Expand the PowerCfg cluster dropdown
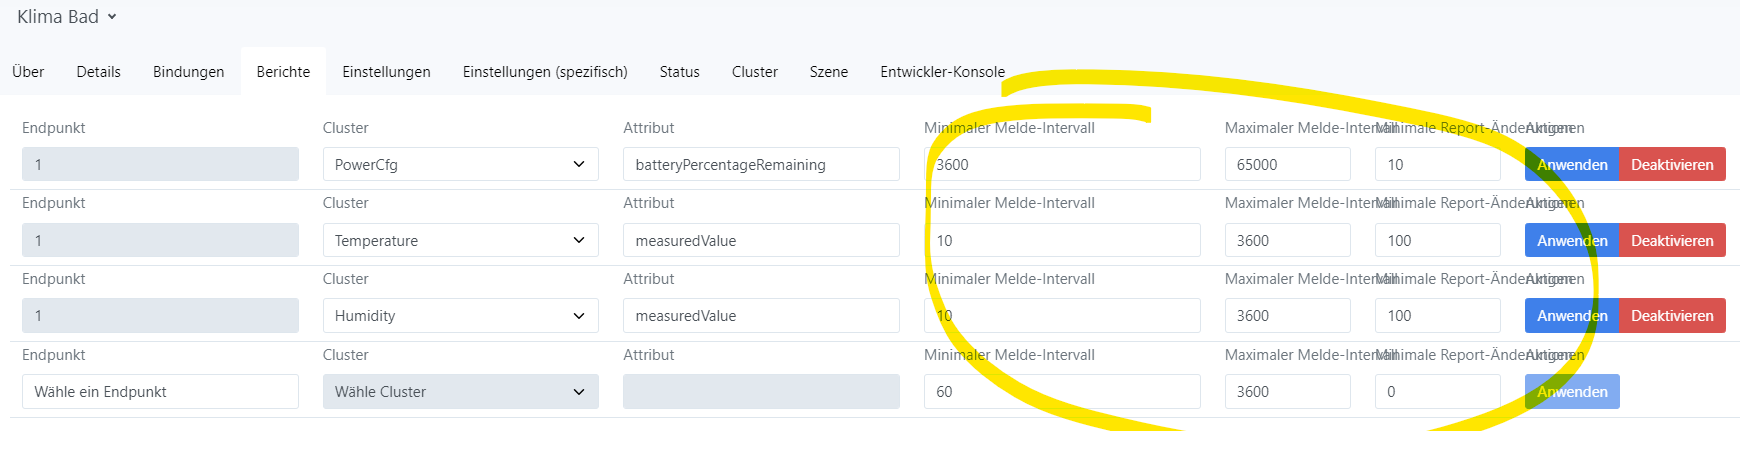Viewport: 1740px width, 457px height. pyautogui.click(x=460, y=165)
